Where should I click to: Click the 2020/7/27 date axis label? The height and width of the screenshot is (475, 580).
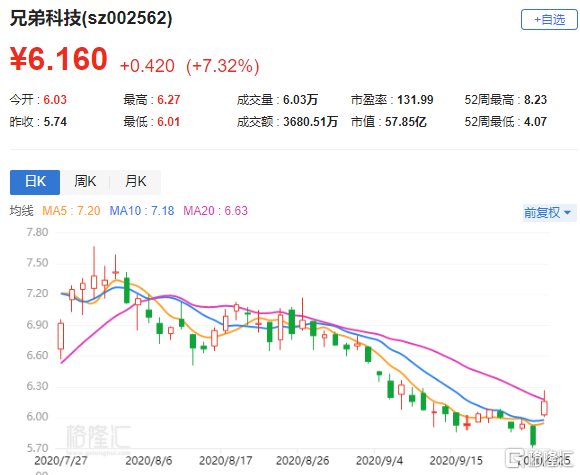[x=61, y=461]
